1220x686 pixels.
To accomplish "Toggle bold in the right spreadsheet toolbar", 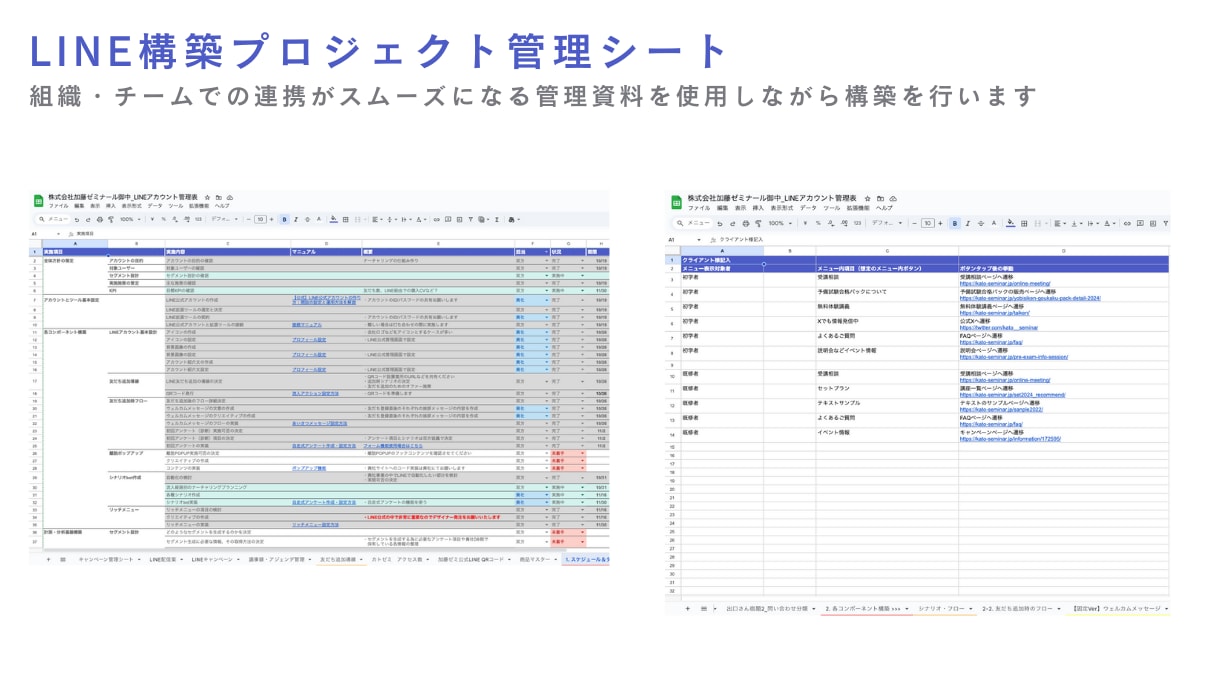I will 955,223.
